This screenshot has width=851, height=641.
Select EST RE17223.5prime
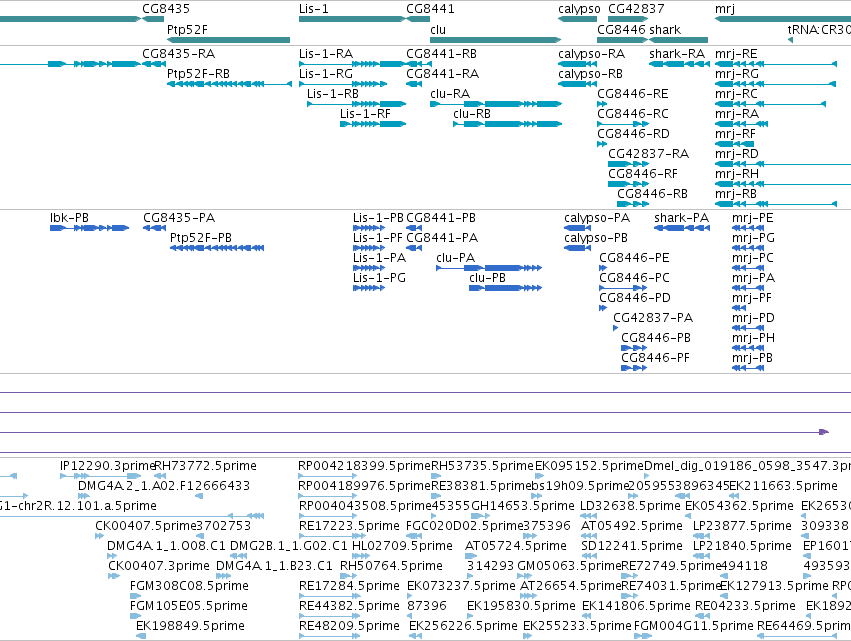click(x=328, y=536)
